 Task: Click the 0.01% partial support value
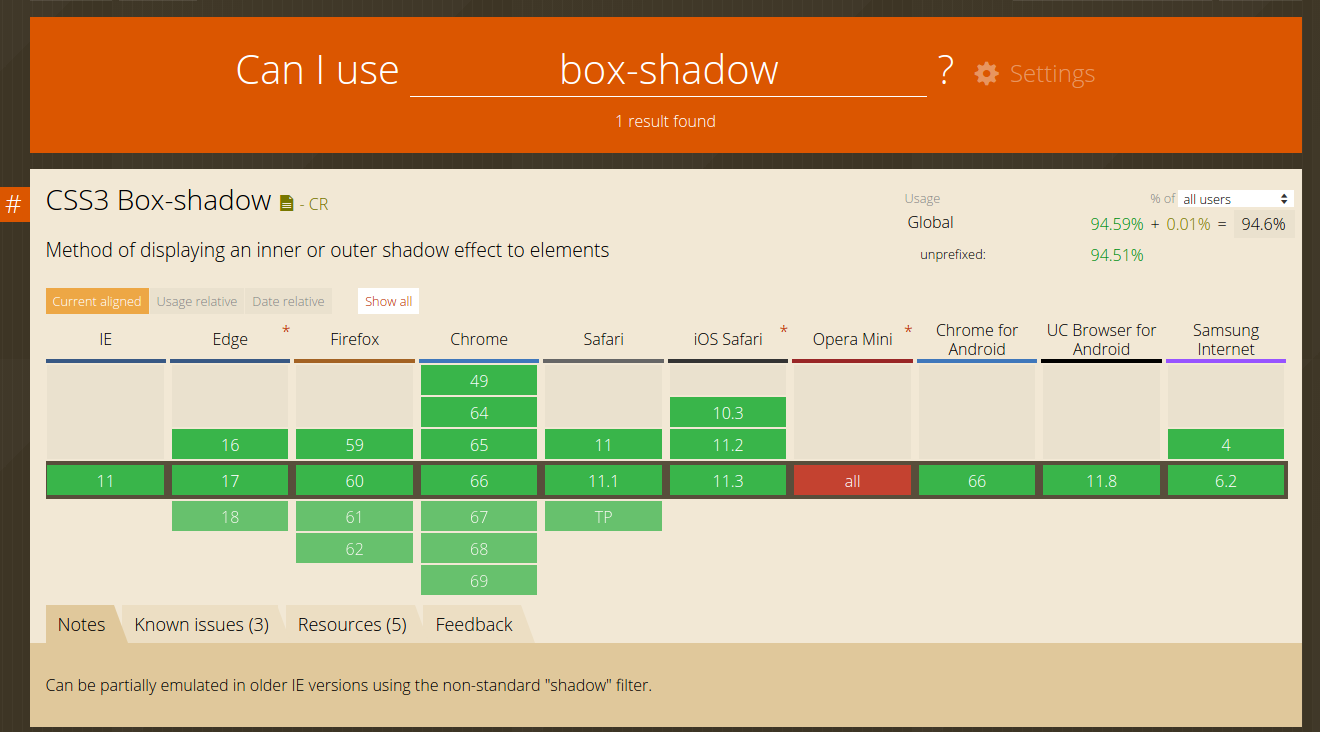[x=1187, y=224]
